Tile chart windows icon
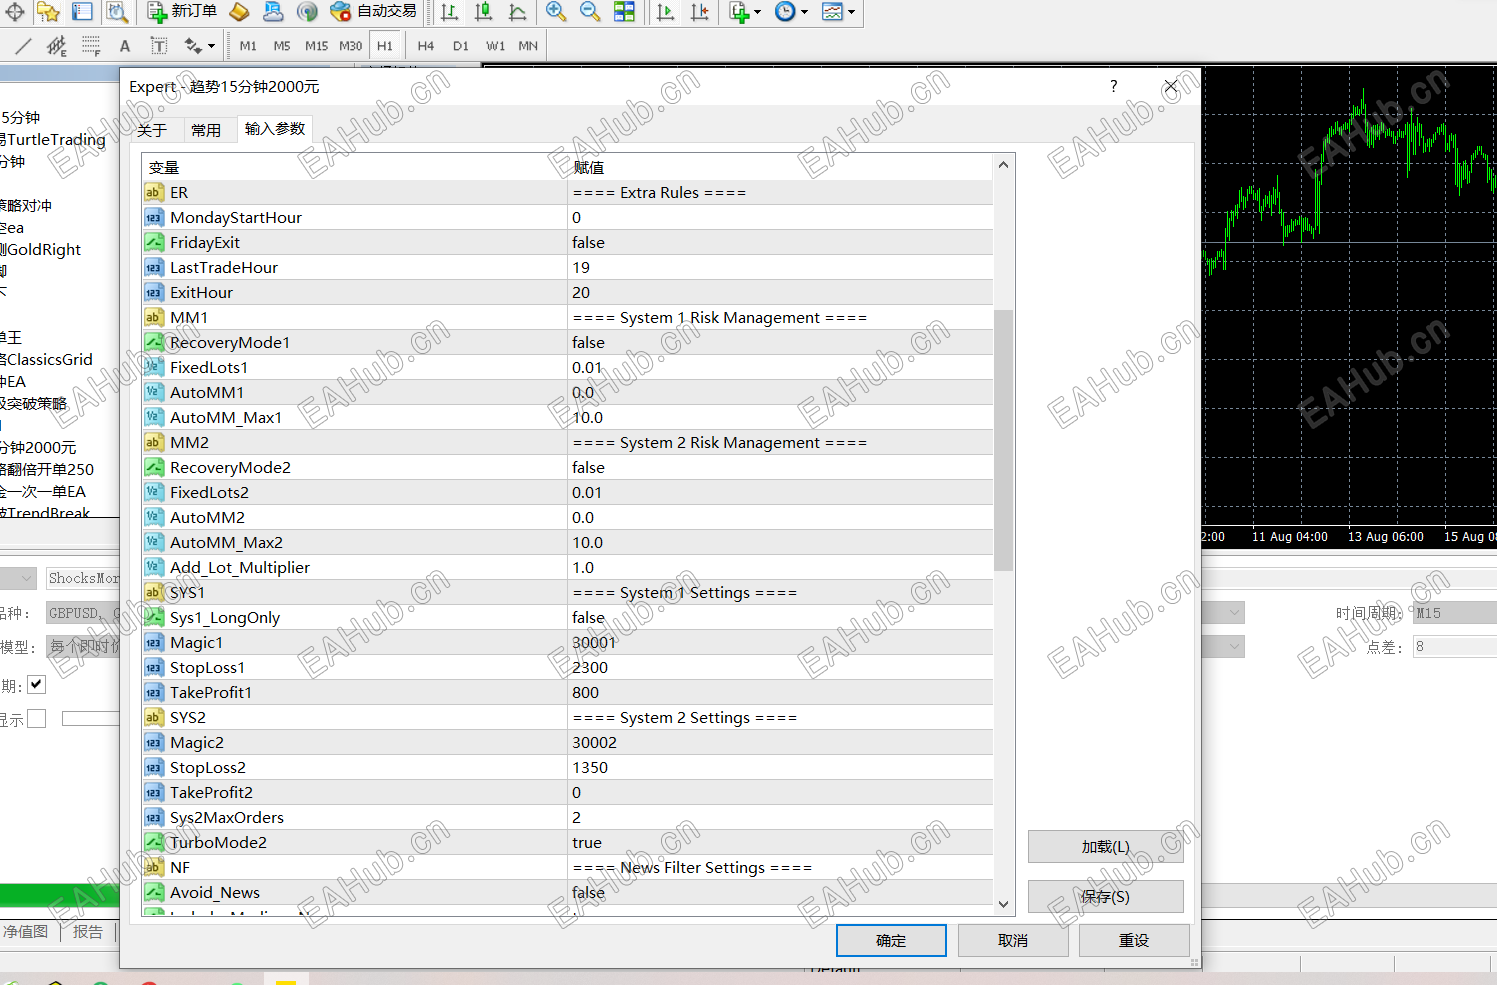This screenshot has width=1497, height=985. click(624, 12)
